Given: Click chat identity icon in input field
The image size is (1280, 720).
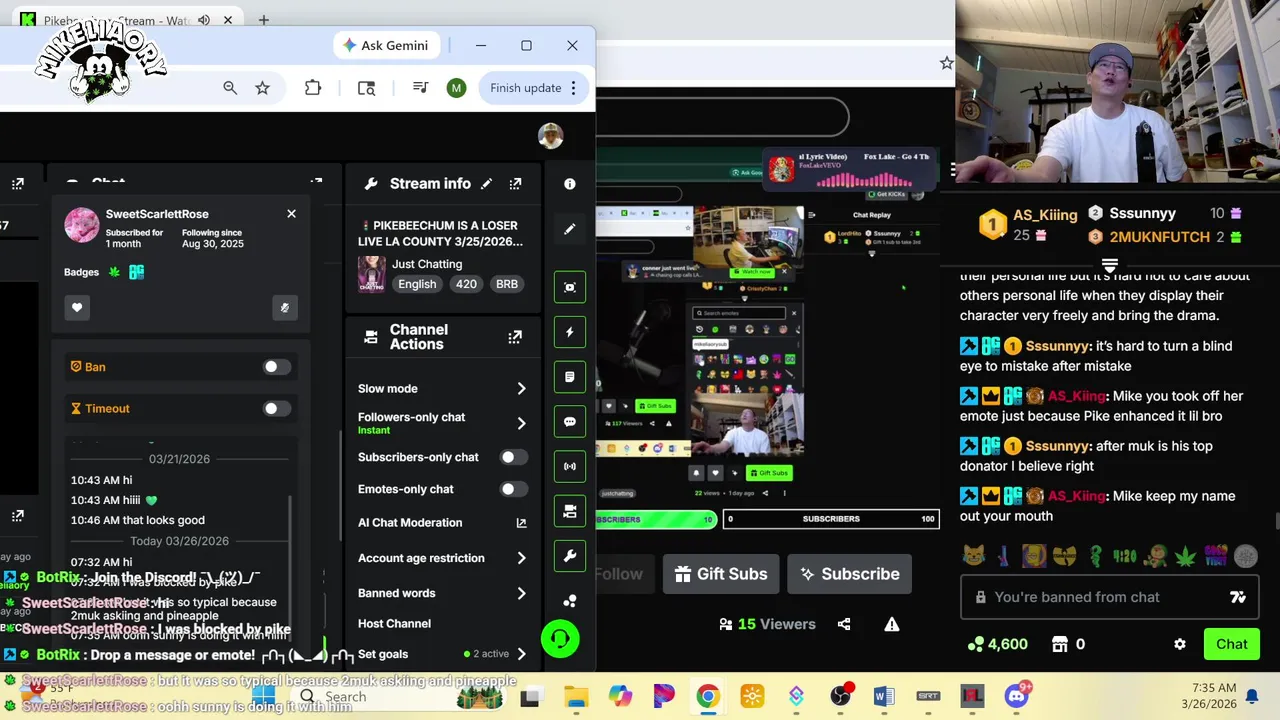Looking at the screenshot, I should click(1238, 597).
